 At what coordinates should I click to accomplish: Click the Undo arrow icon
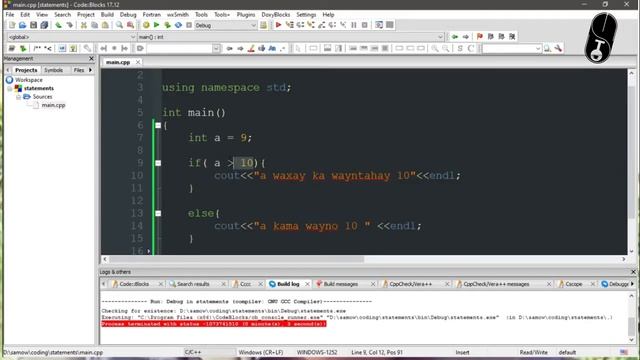59,25
